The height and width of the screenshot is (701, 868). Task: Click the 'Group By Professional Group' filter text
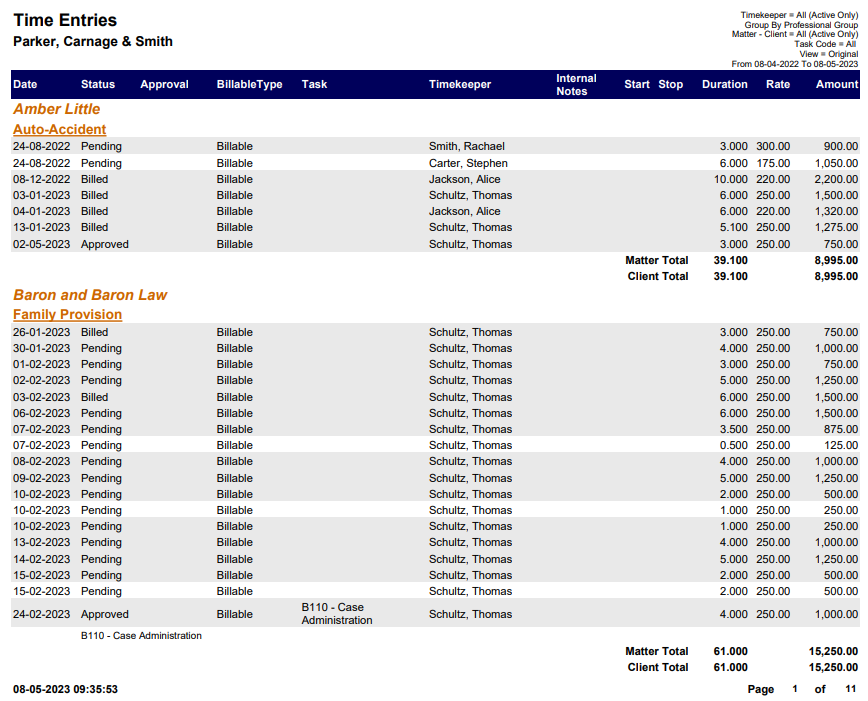[801, 25]
